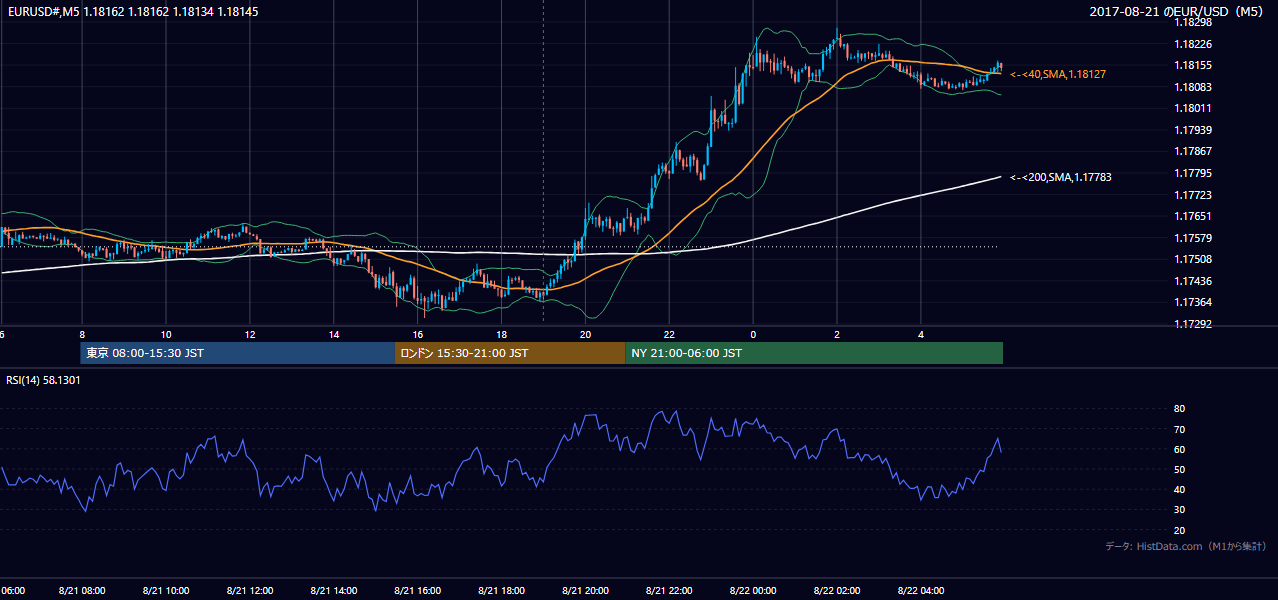Click price axis label 1.18155
Image resolution: width=1278 pixels, height=600 pixels.
[x=1192, y=65]
